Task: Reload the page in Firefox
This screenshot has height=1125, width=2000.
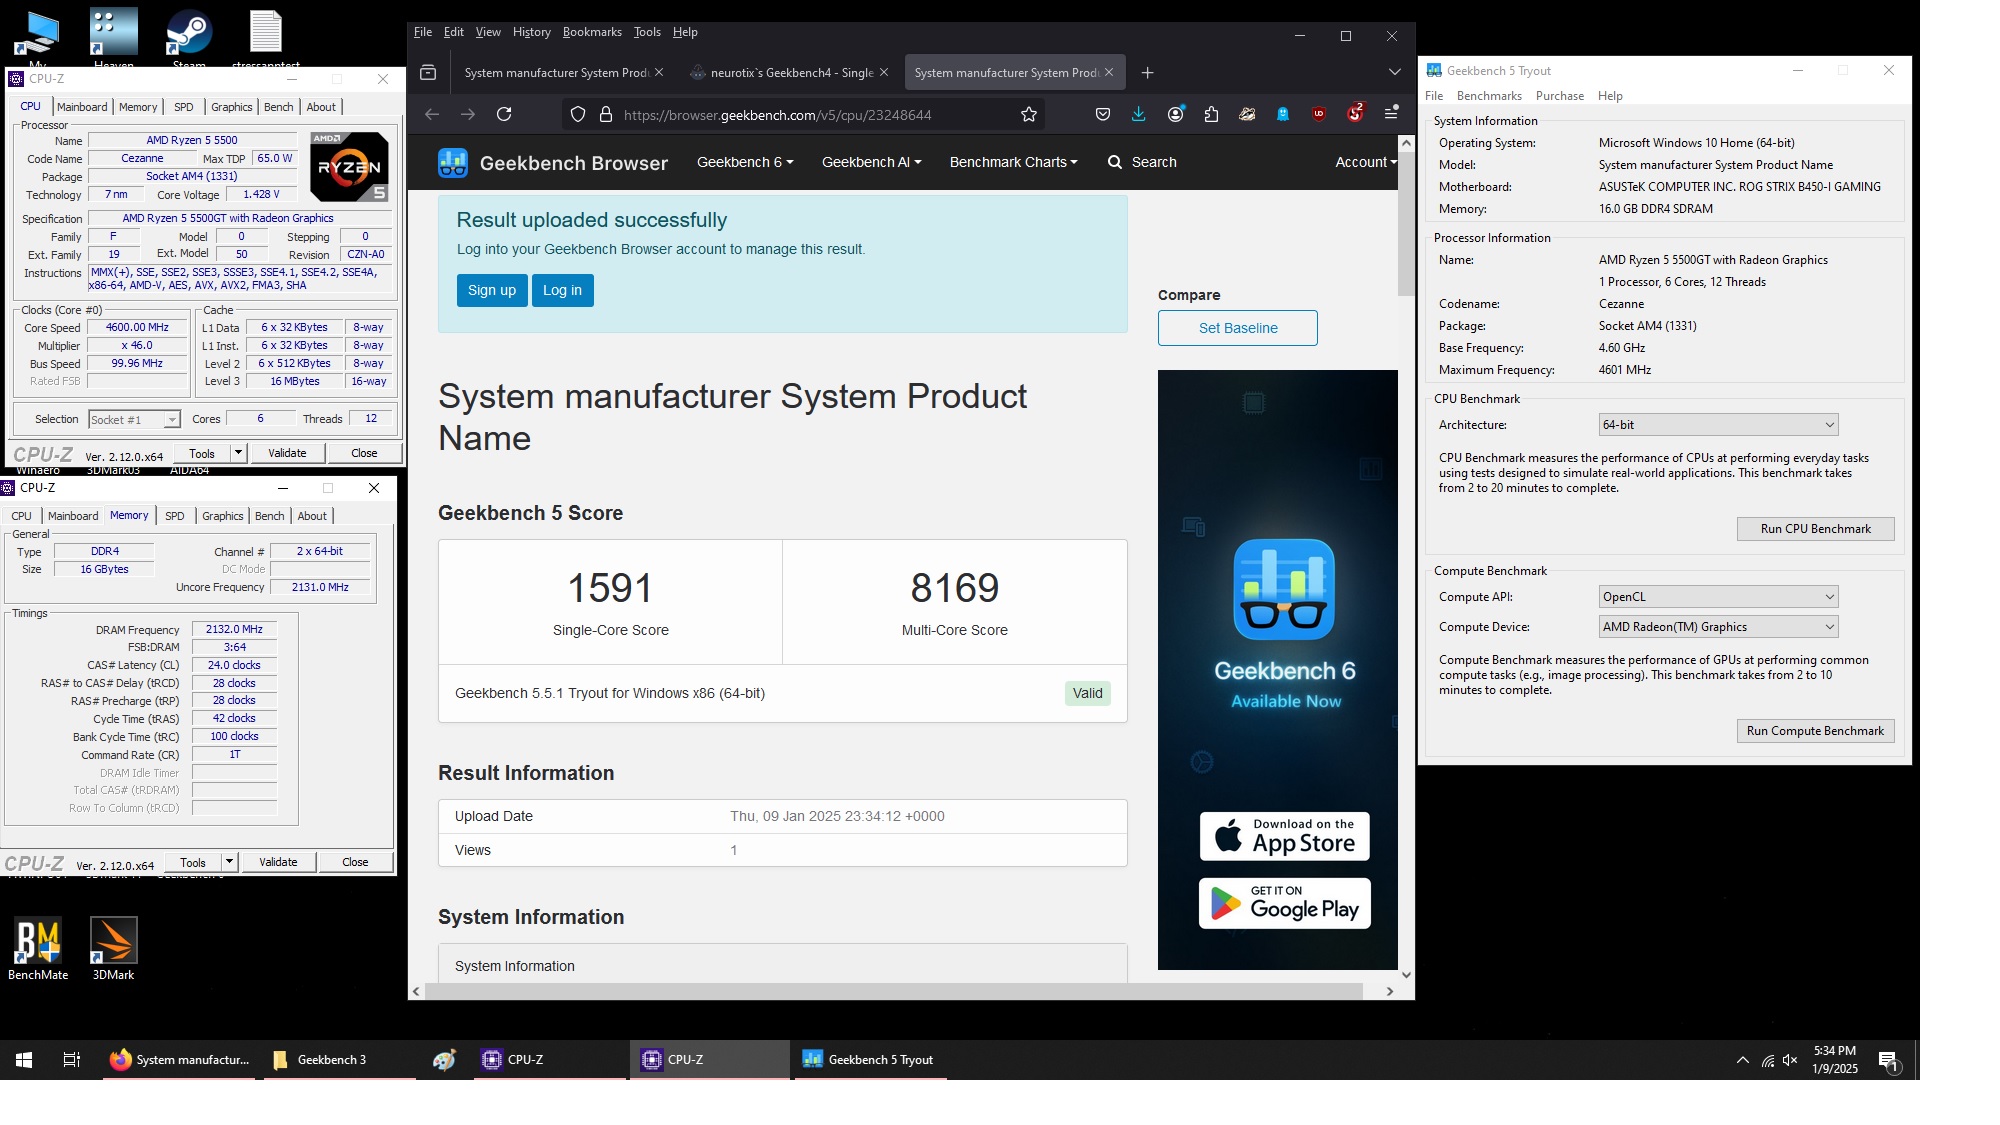Action: coord(504,115)
